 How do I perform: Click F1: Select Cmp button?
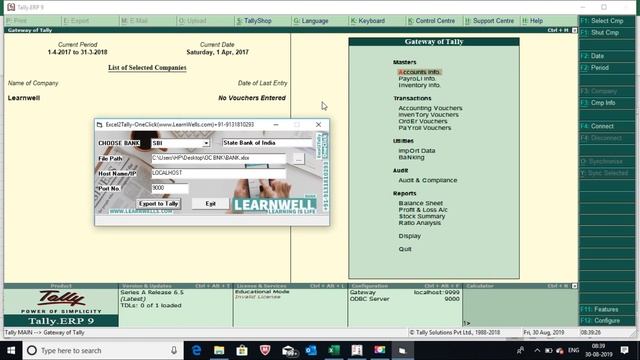(x=607, y=21)
